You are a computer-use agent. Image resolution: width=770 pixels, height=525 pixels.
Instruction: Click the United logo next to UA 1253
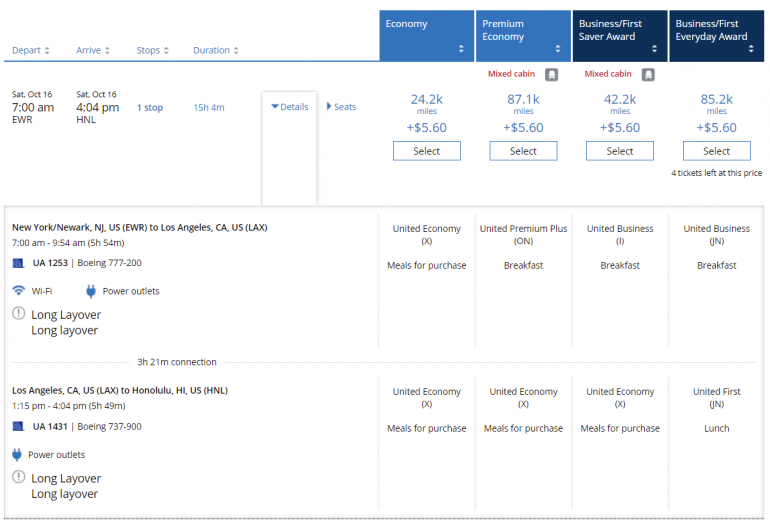point(18,263)
